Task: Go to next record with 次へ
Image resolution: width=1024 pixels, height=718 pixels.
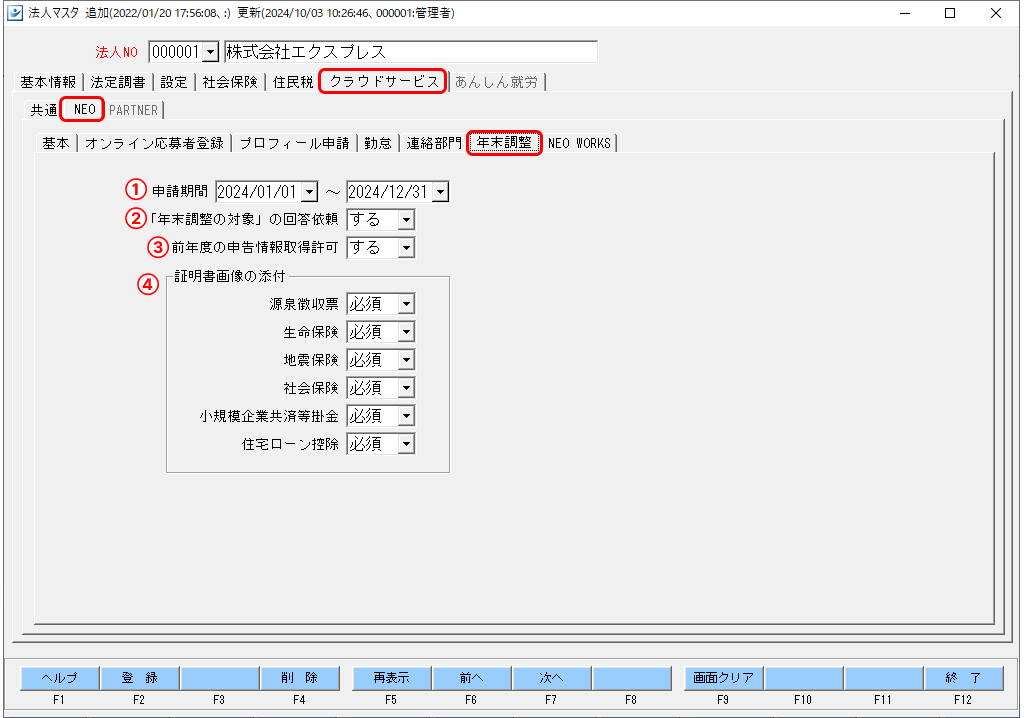Action: tap(552, 678)
